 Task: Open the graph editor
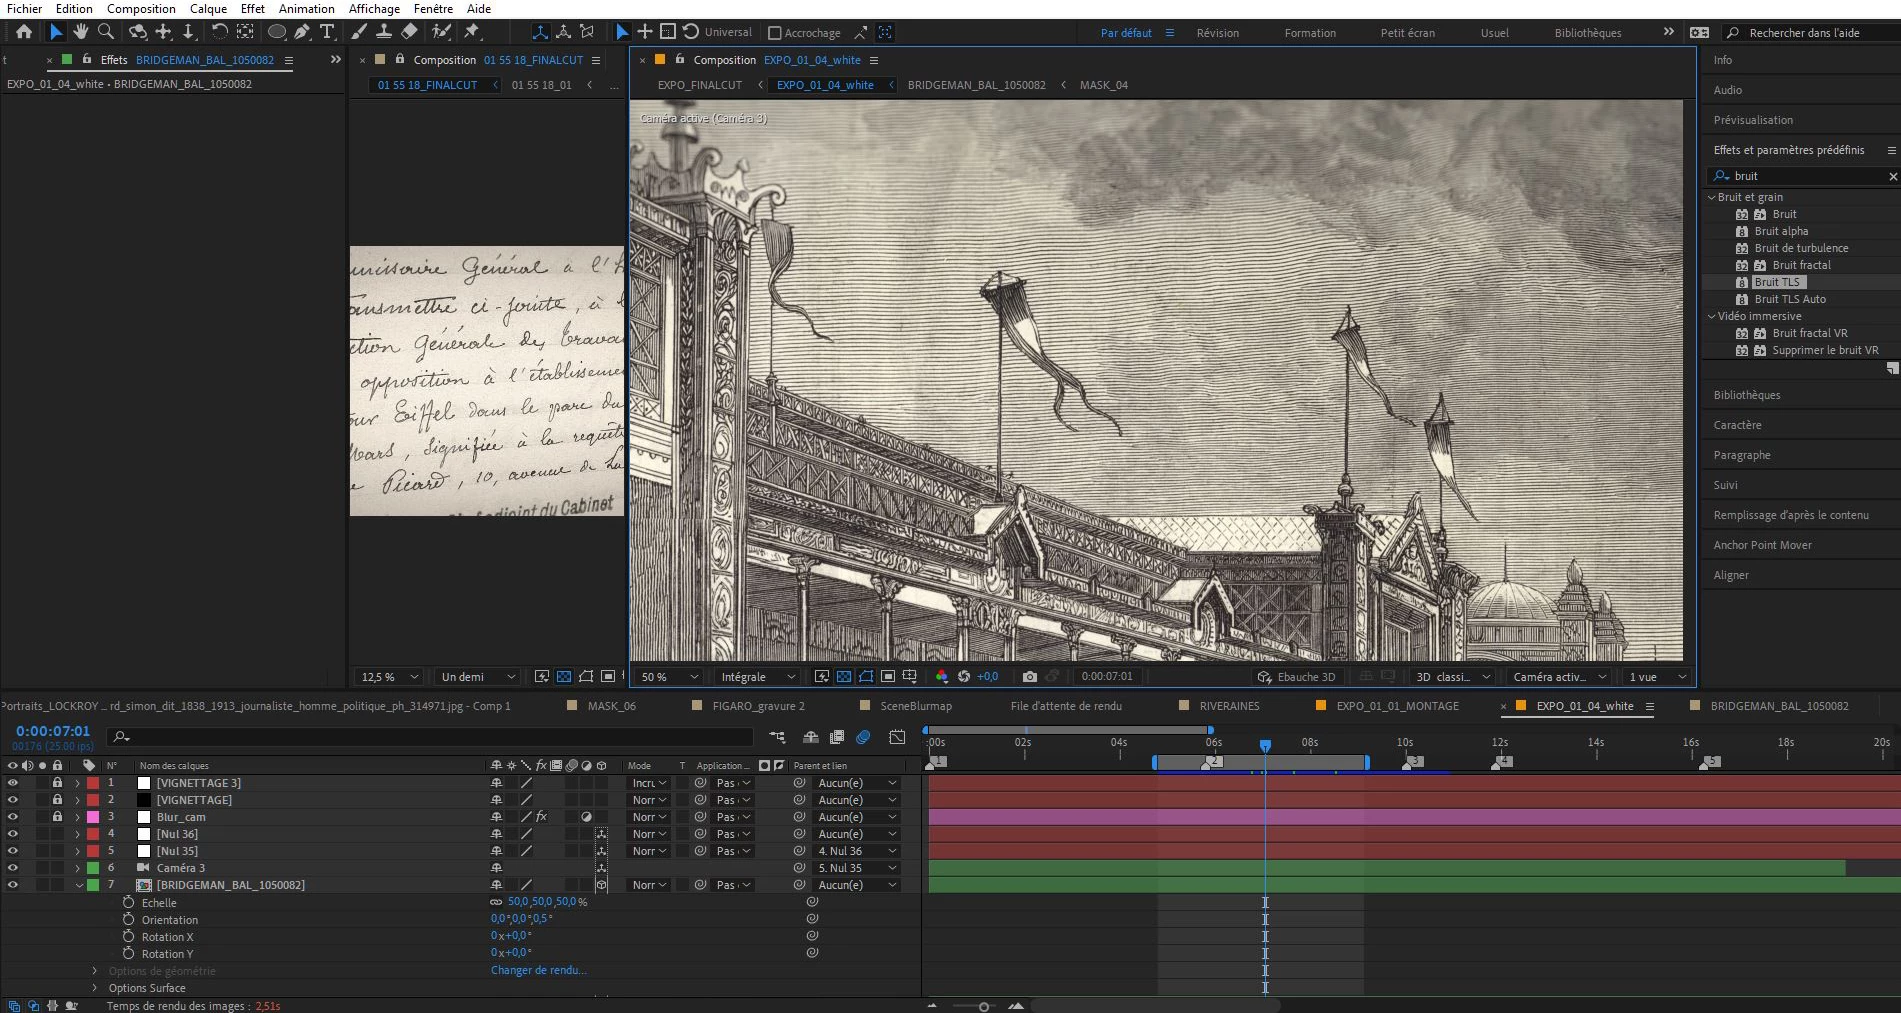point(897,737)
